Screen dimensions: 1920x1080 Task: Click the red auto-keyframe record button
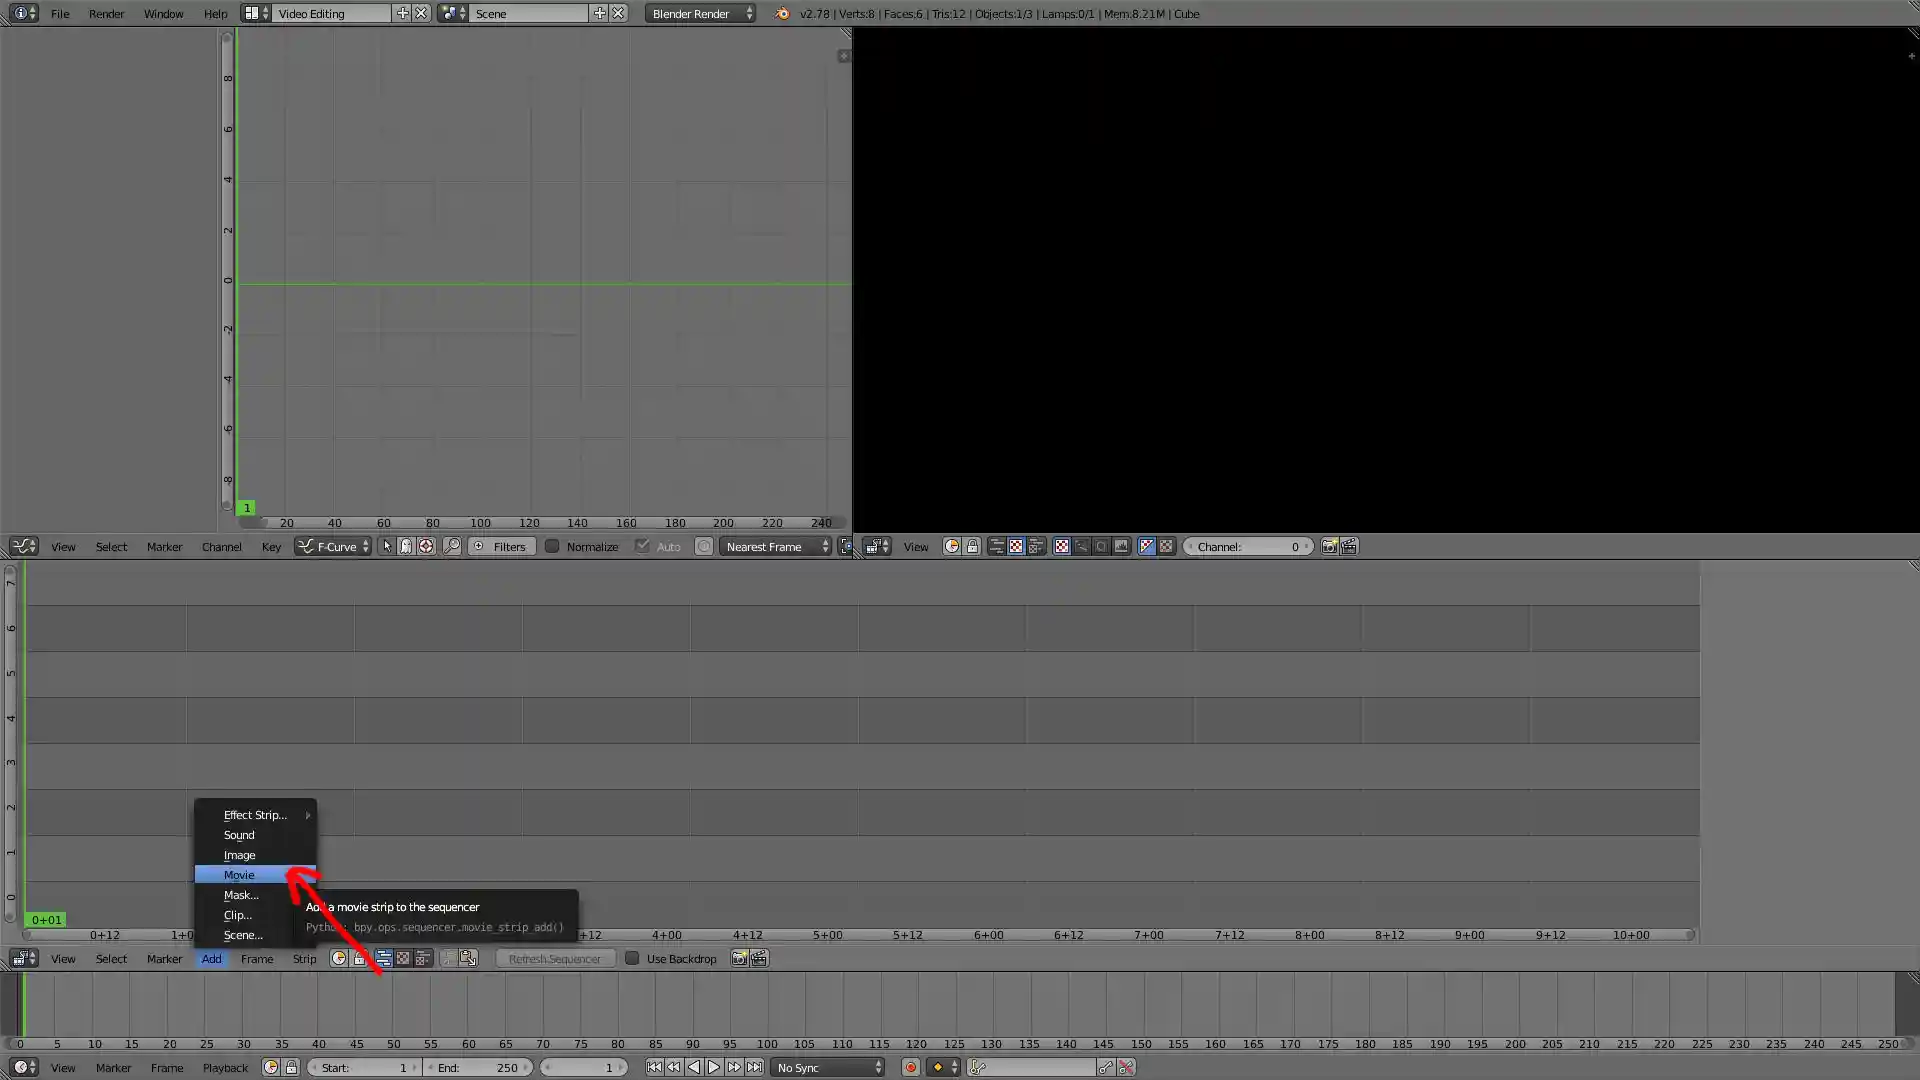[910, 1067]
